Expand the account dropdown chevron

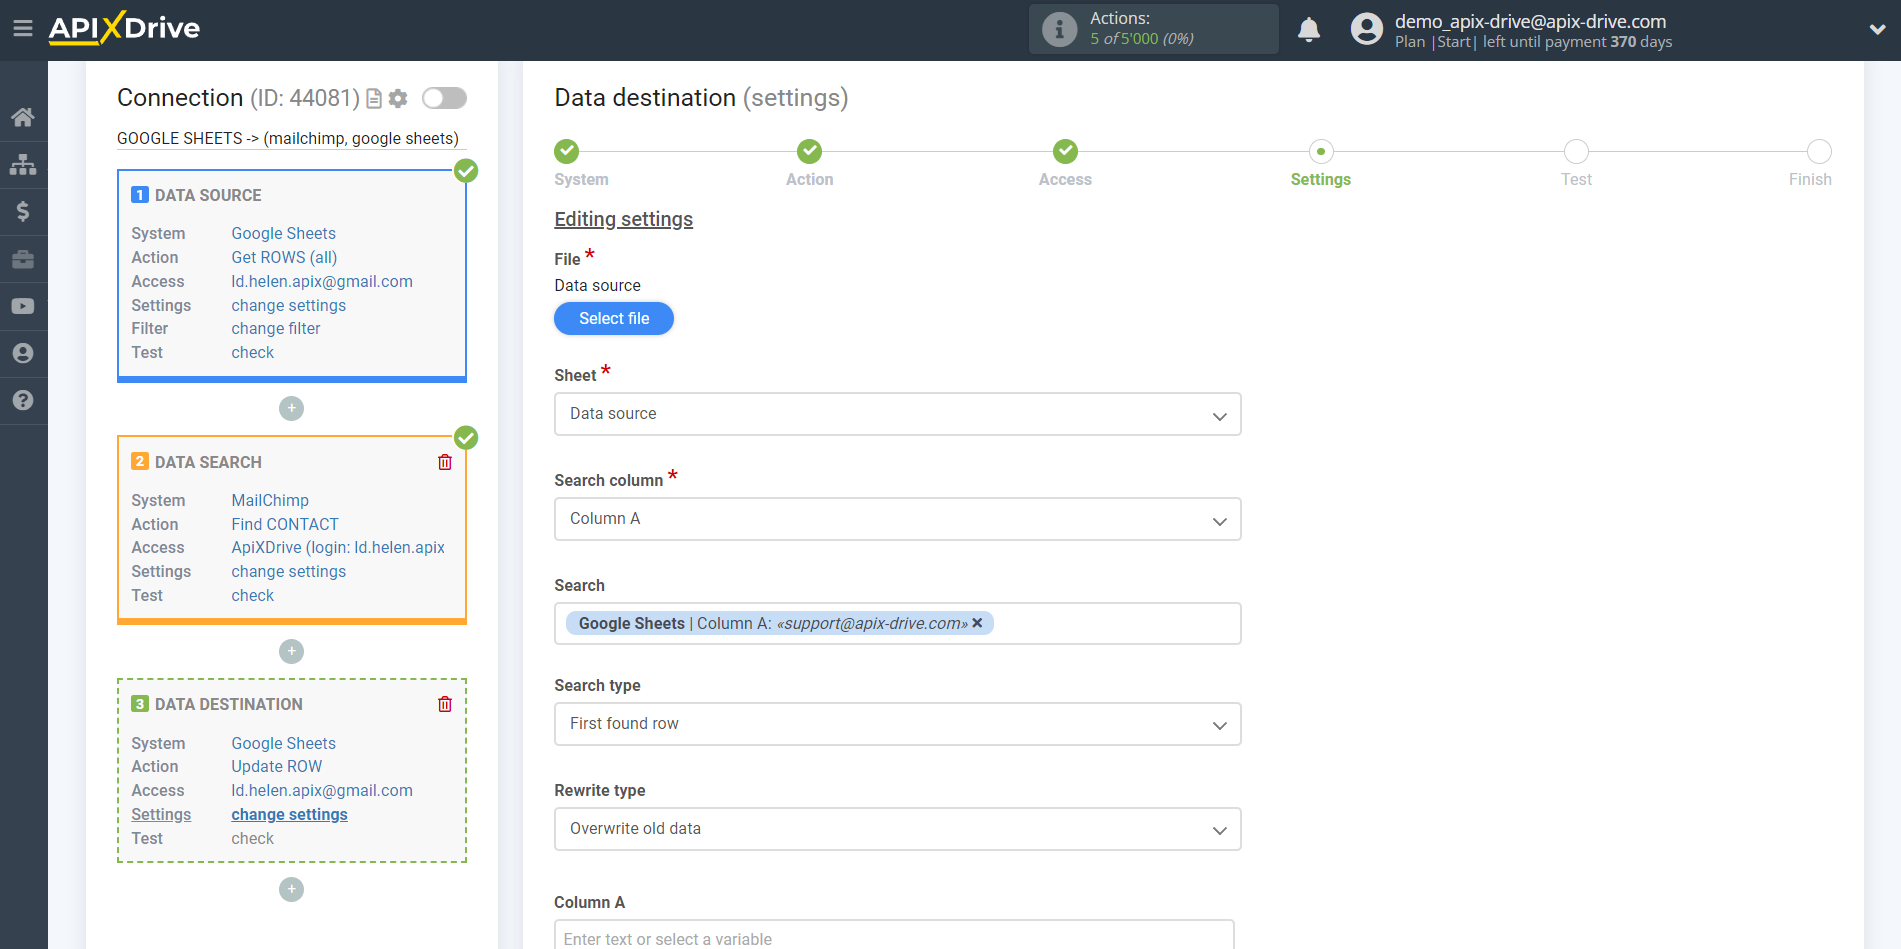1877,29
